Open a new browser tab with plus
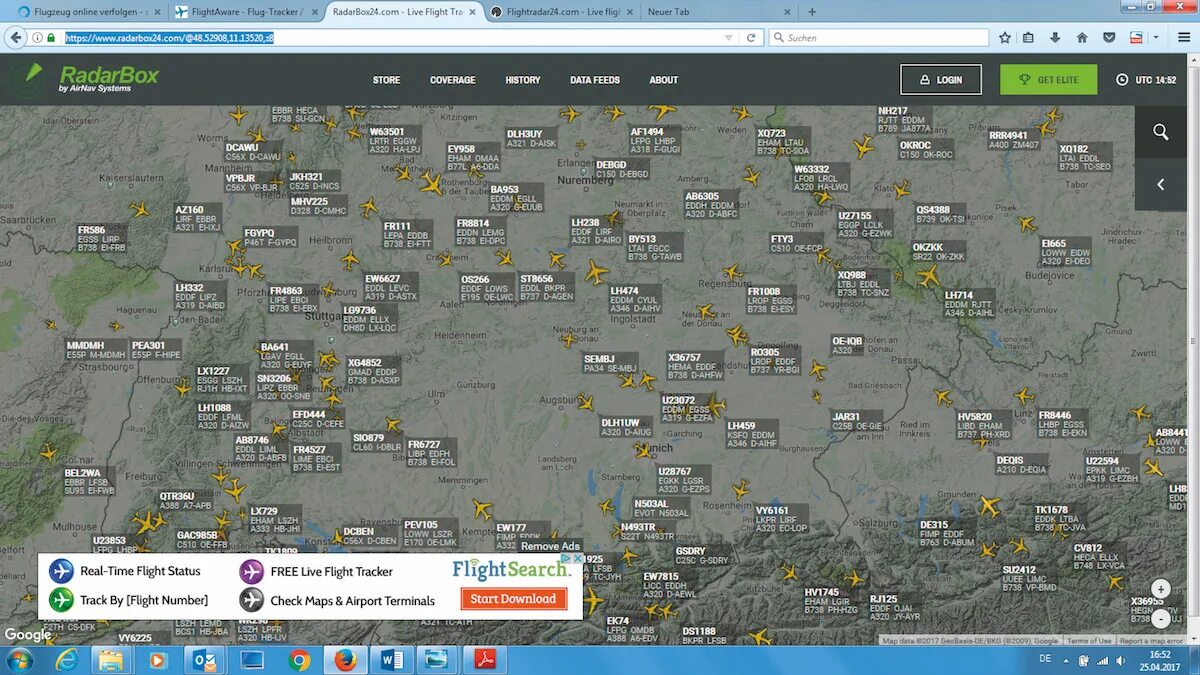The image size is (1200, 675). click(812, 12)
